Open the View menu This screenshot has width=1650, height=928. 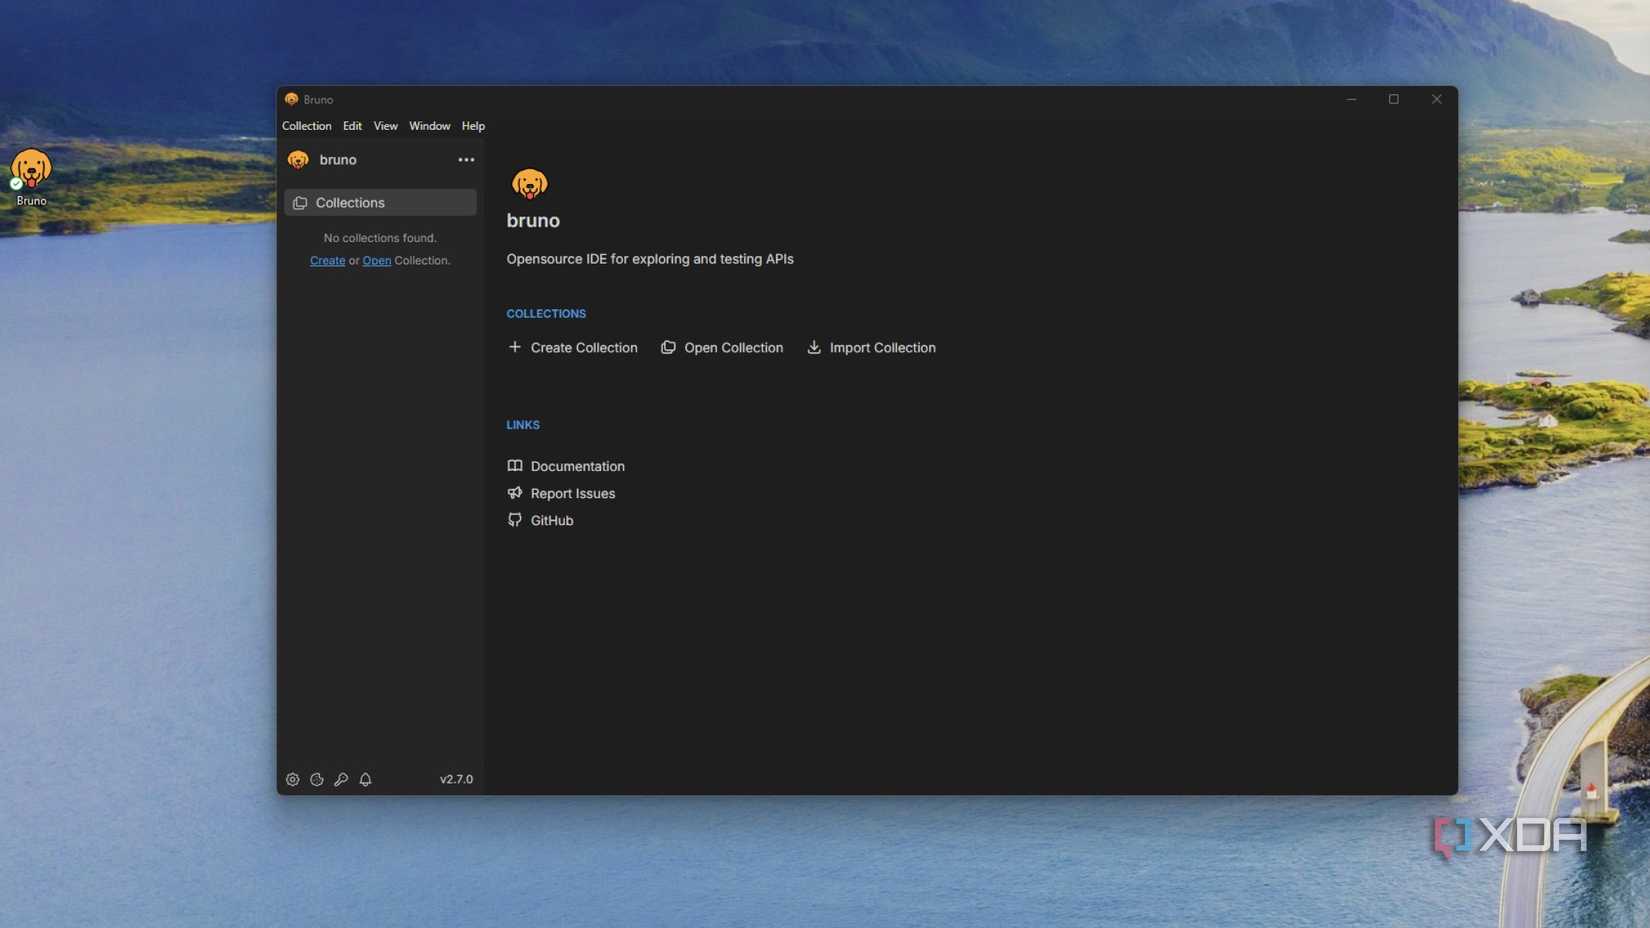385,125
